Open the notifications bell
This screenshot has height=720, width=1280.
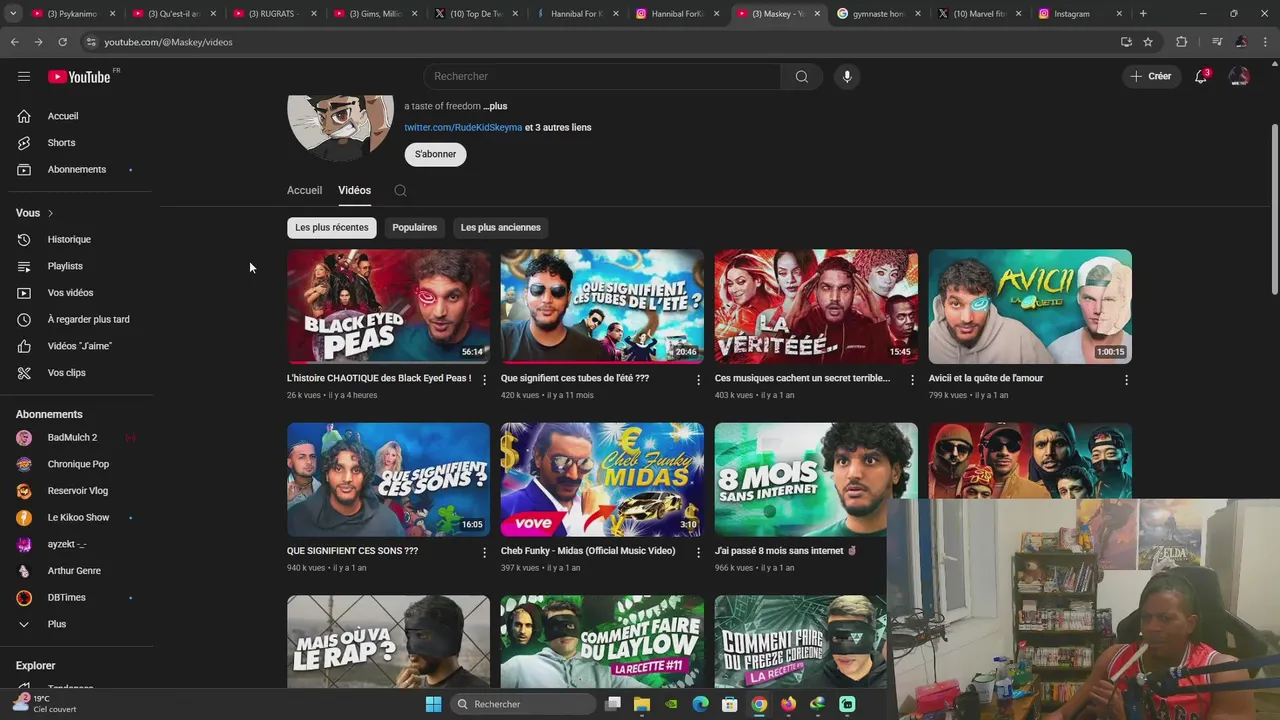pos(1201,76)
